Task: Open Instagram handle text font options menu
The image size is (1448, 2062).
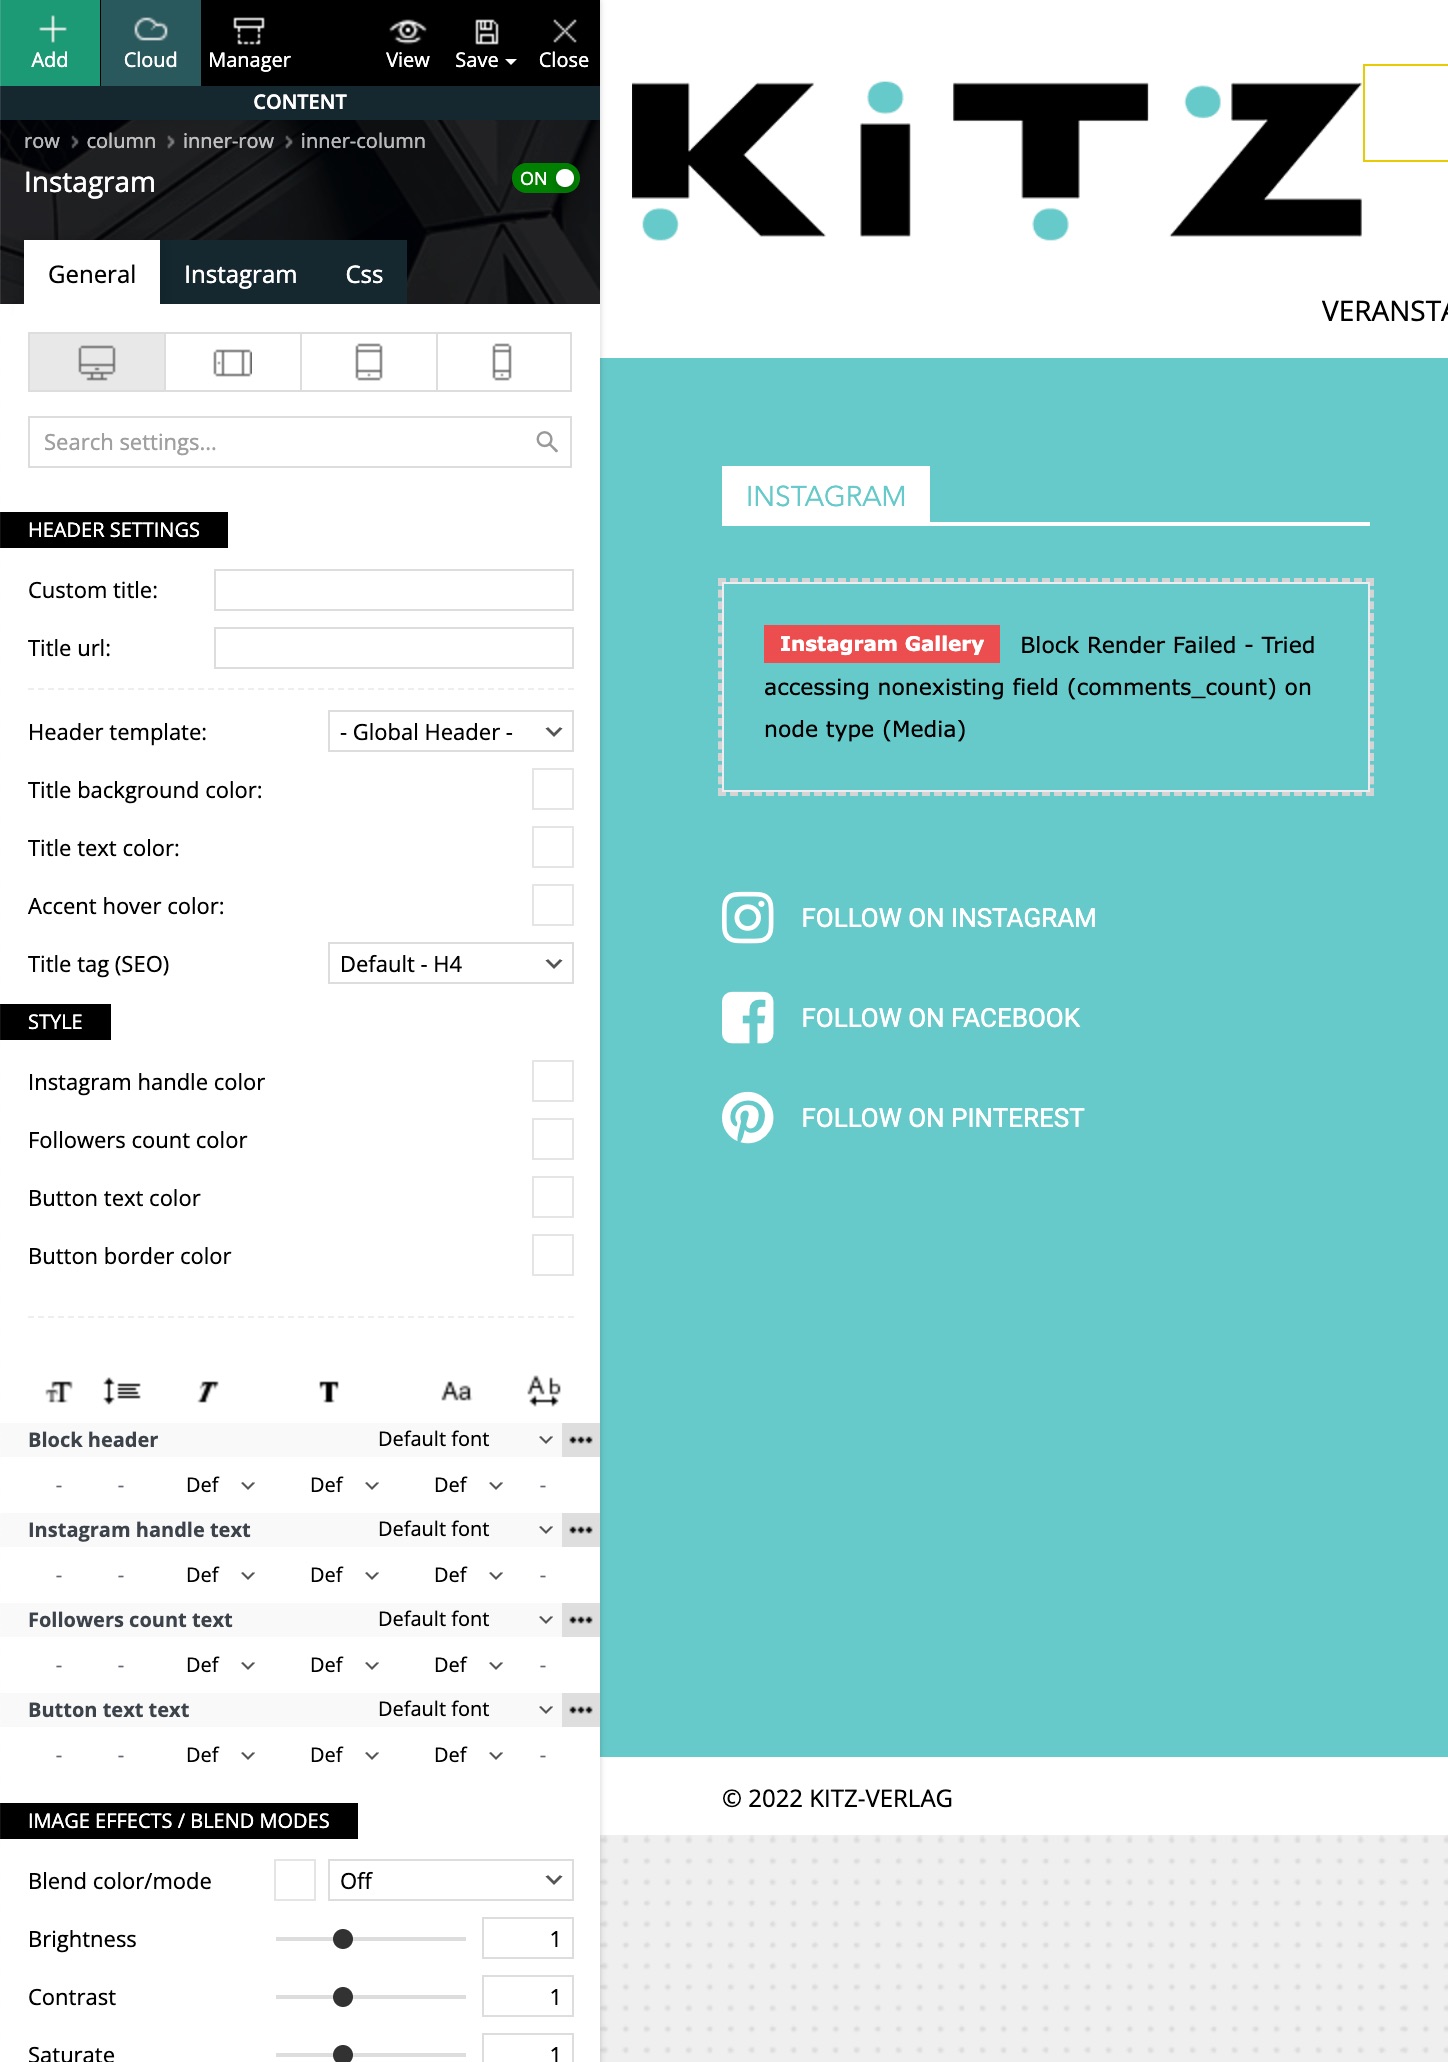Action: (581, 1530)
